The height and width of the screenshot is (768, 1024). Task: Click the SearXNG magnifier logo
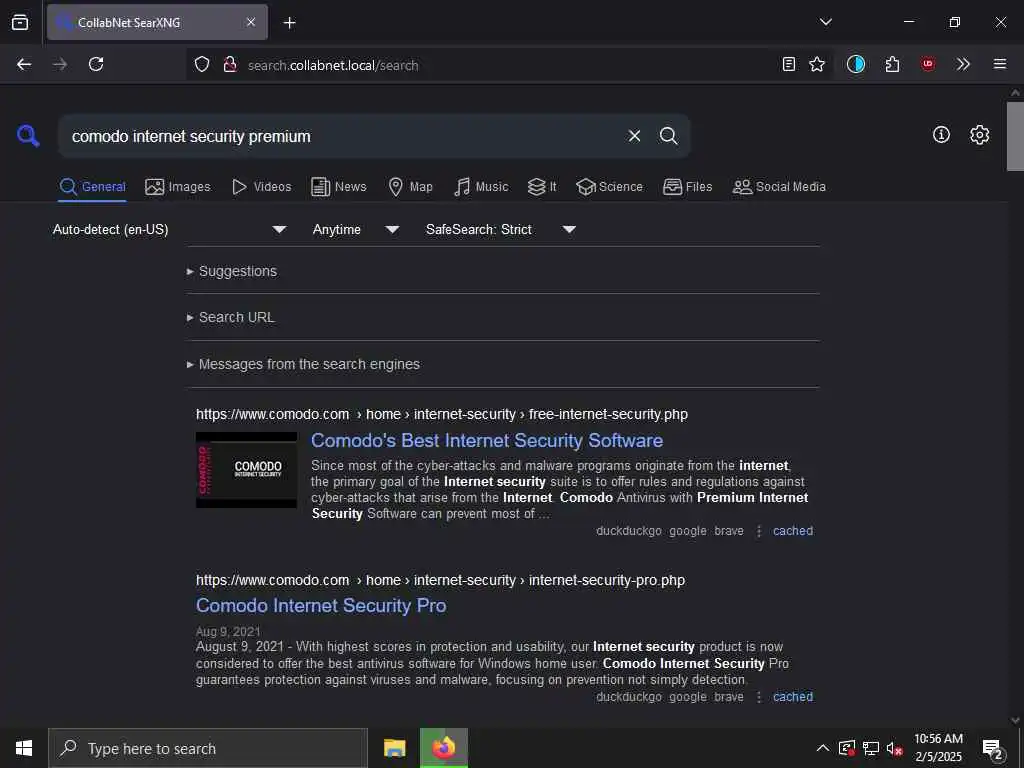(28, 136)
